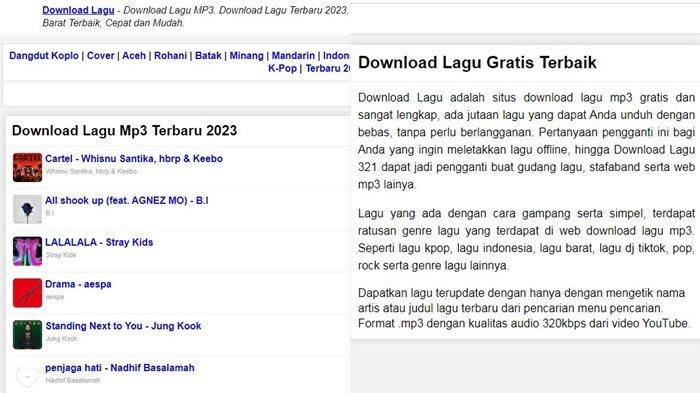This screenshot has height=393, width=700.
Task: Click the 'Download Lagu Gratis Terbaik' heading
Action: tap(477, 63)
